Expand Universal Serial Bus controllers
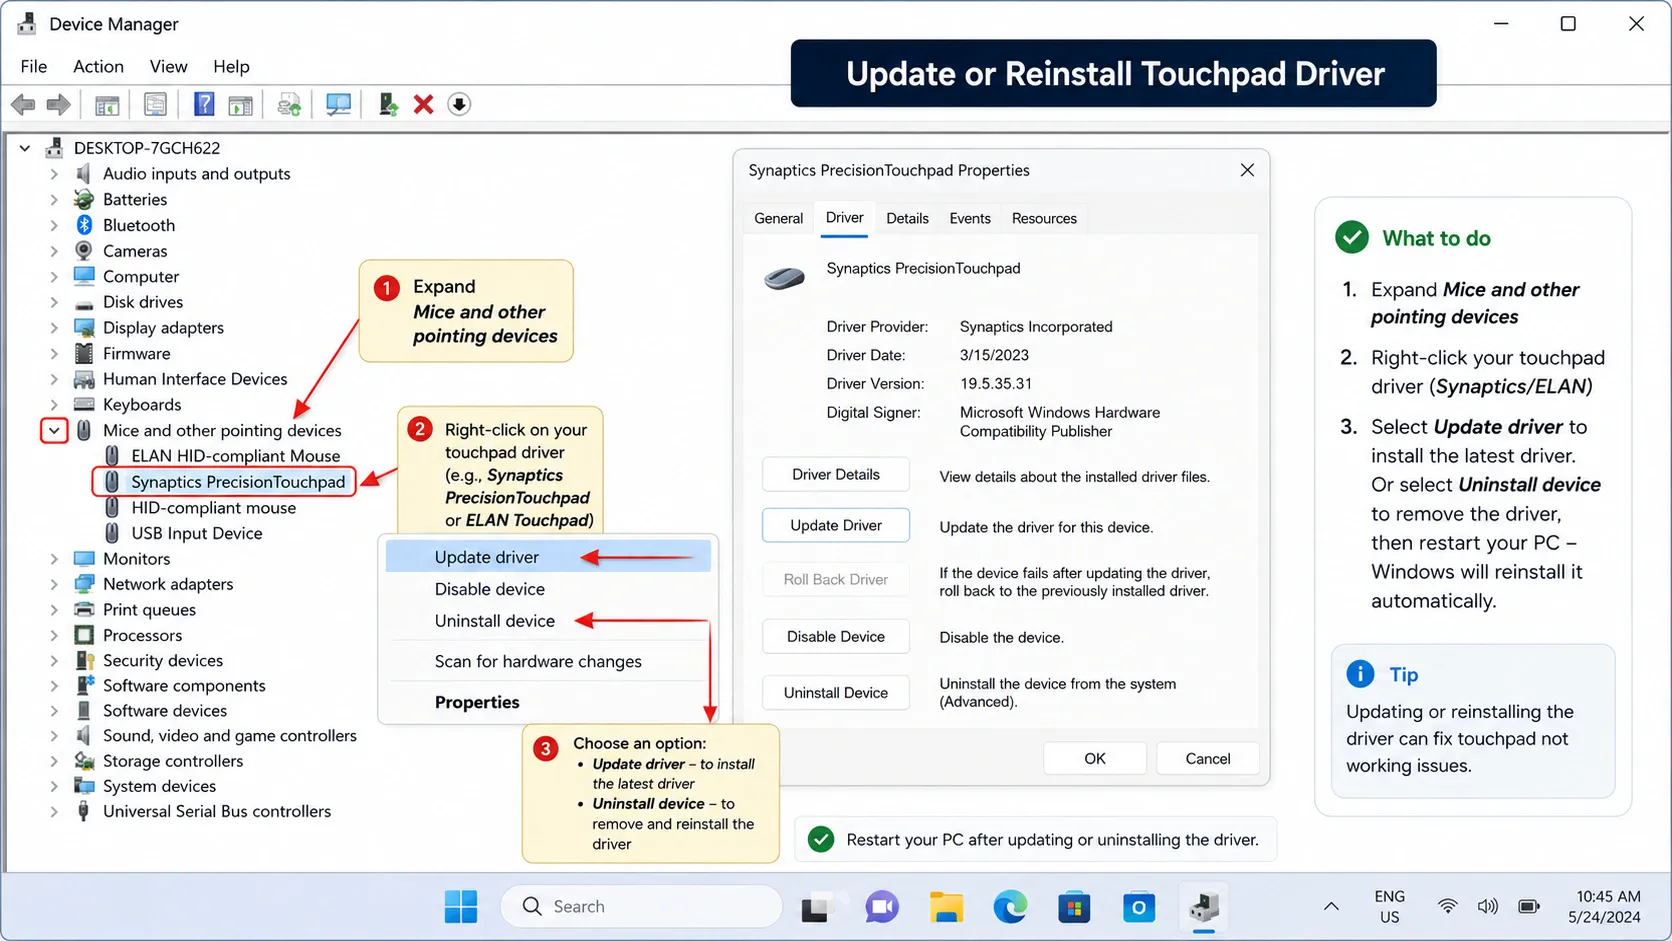This screenshot has width=1672, height=941. [54, 812]
